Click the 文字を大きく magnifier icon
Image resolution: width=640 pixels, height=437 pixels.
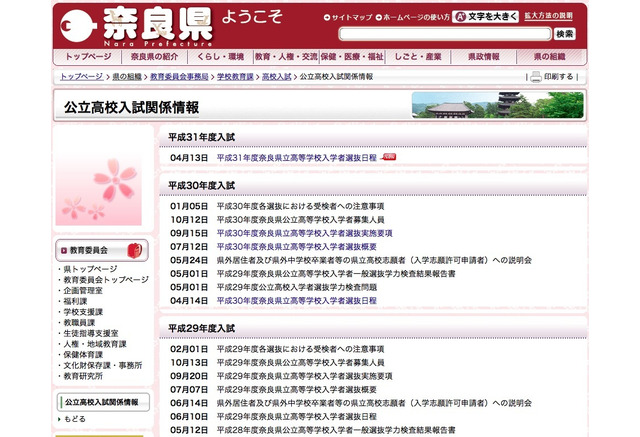460,17
